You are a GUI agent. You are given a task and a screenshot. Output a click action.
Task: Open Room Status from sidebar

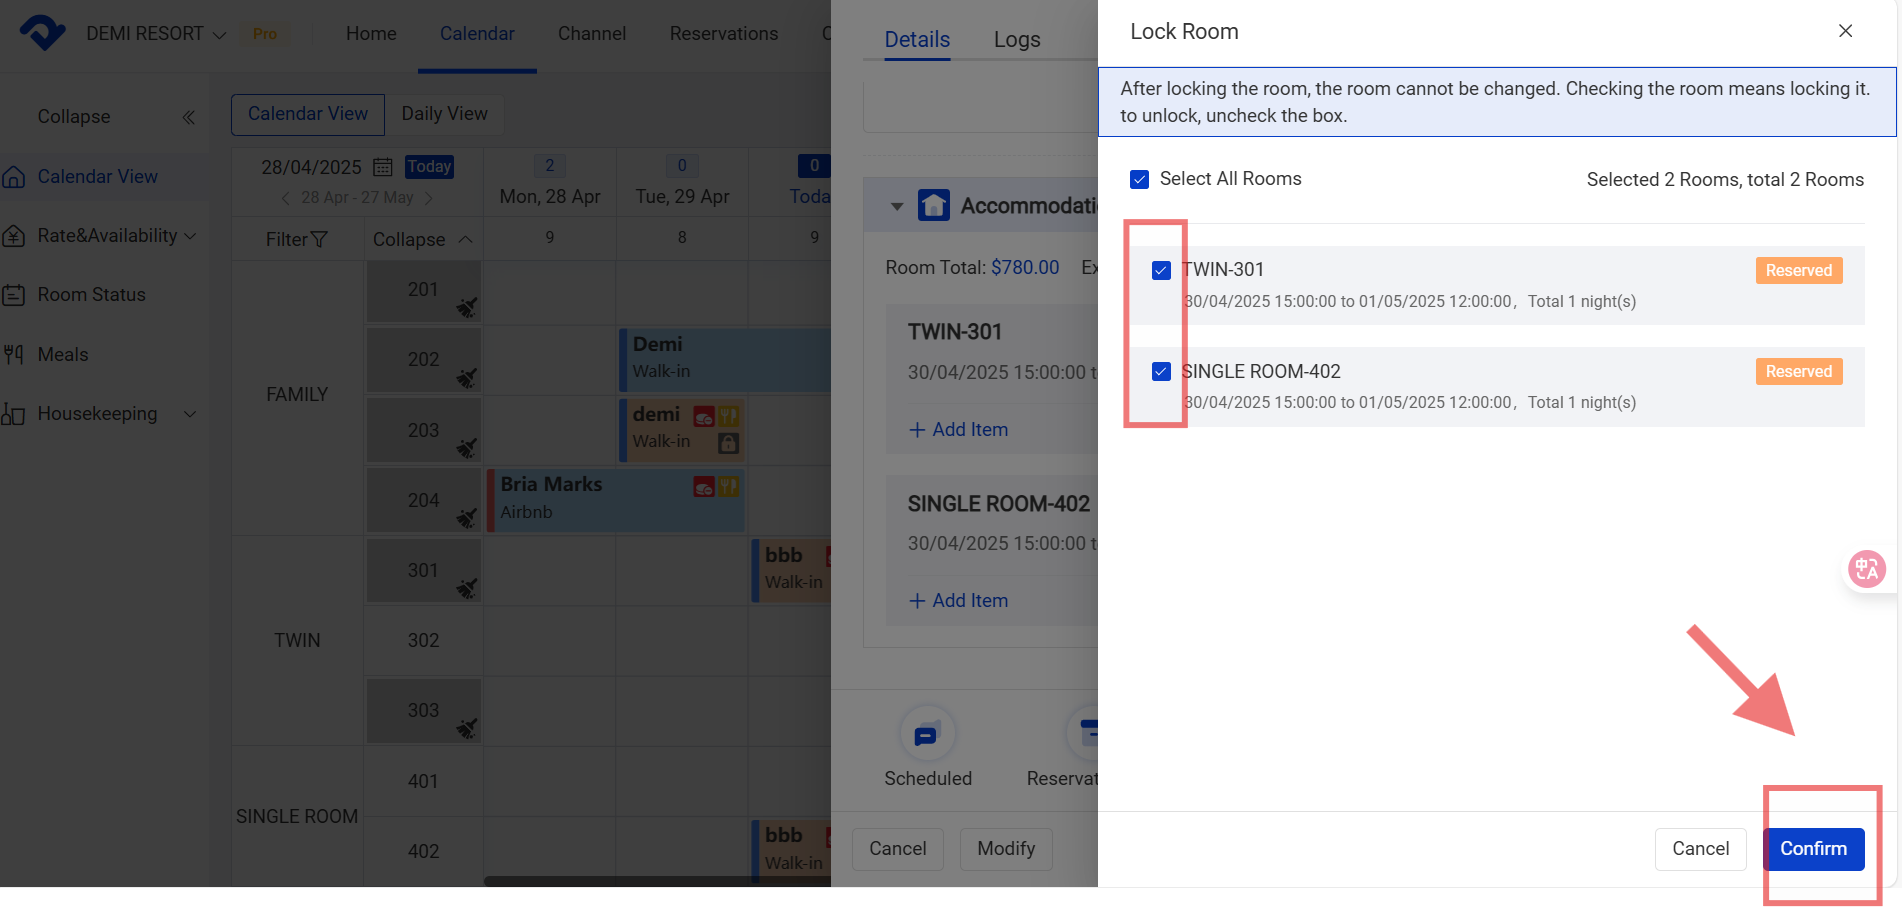[91, 295]
